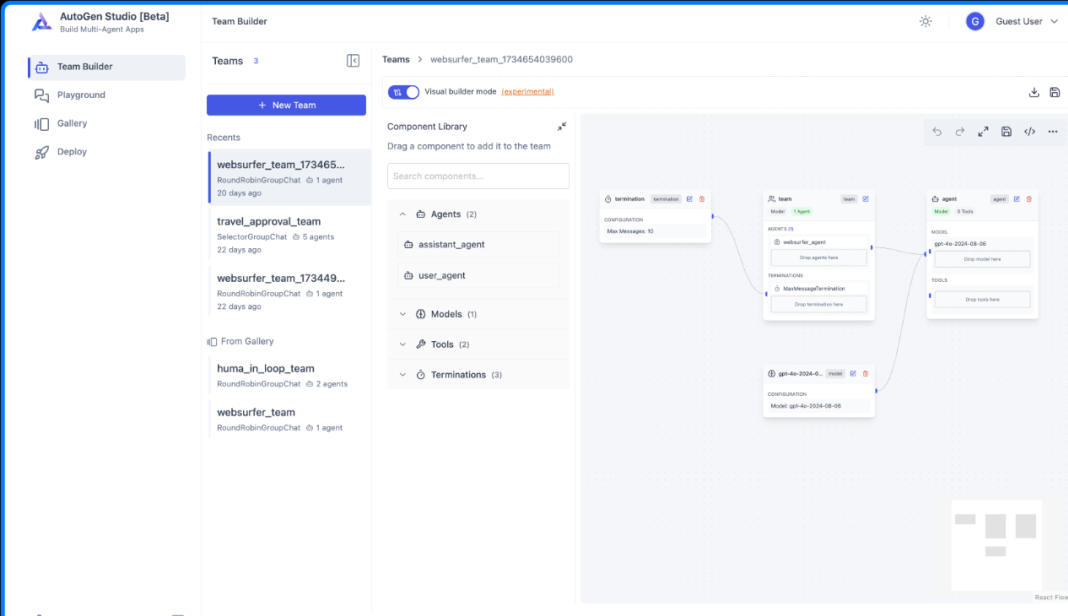
Task: Click the Drop tools here zone
Action: (982, 299)
